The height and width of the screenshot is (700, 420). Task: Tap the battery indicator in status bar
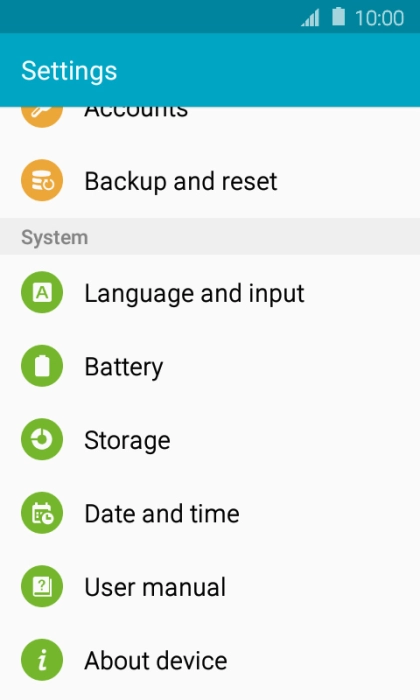click(339, 17)
